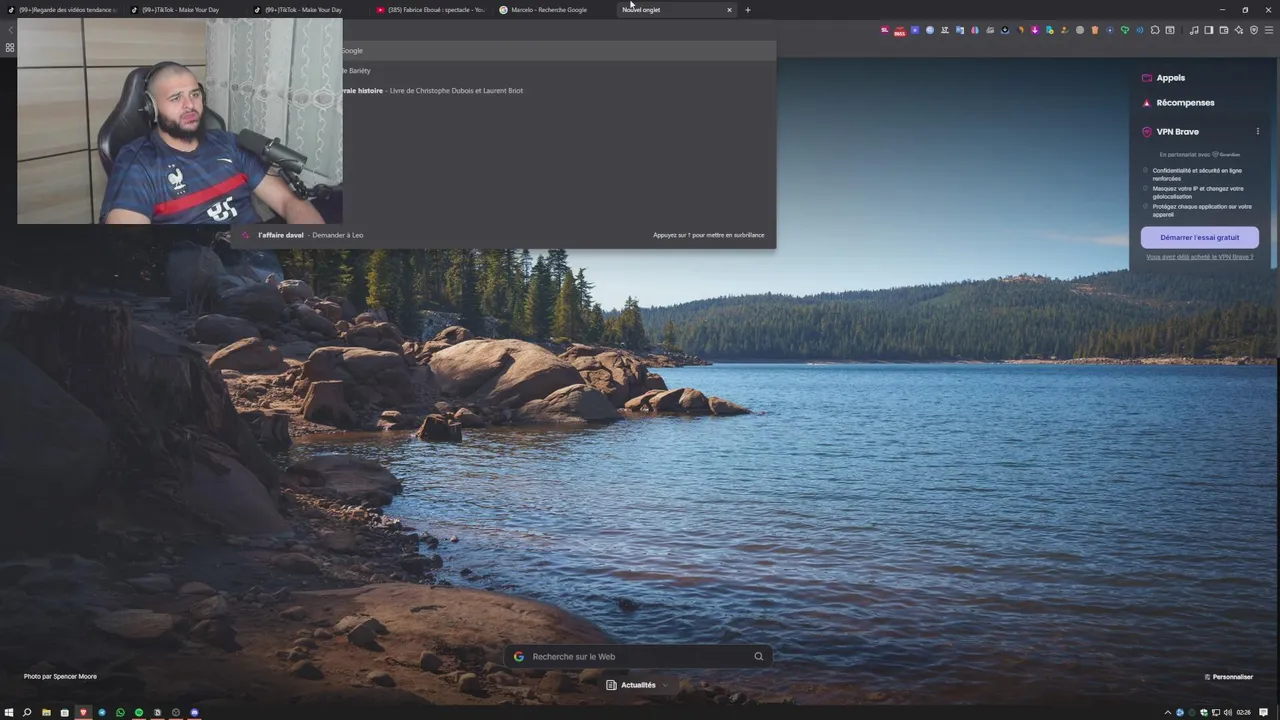Focus the 'Recherche sur le Web' field
1280x720 pixels.
coord(638,656)
